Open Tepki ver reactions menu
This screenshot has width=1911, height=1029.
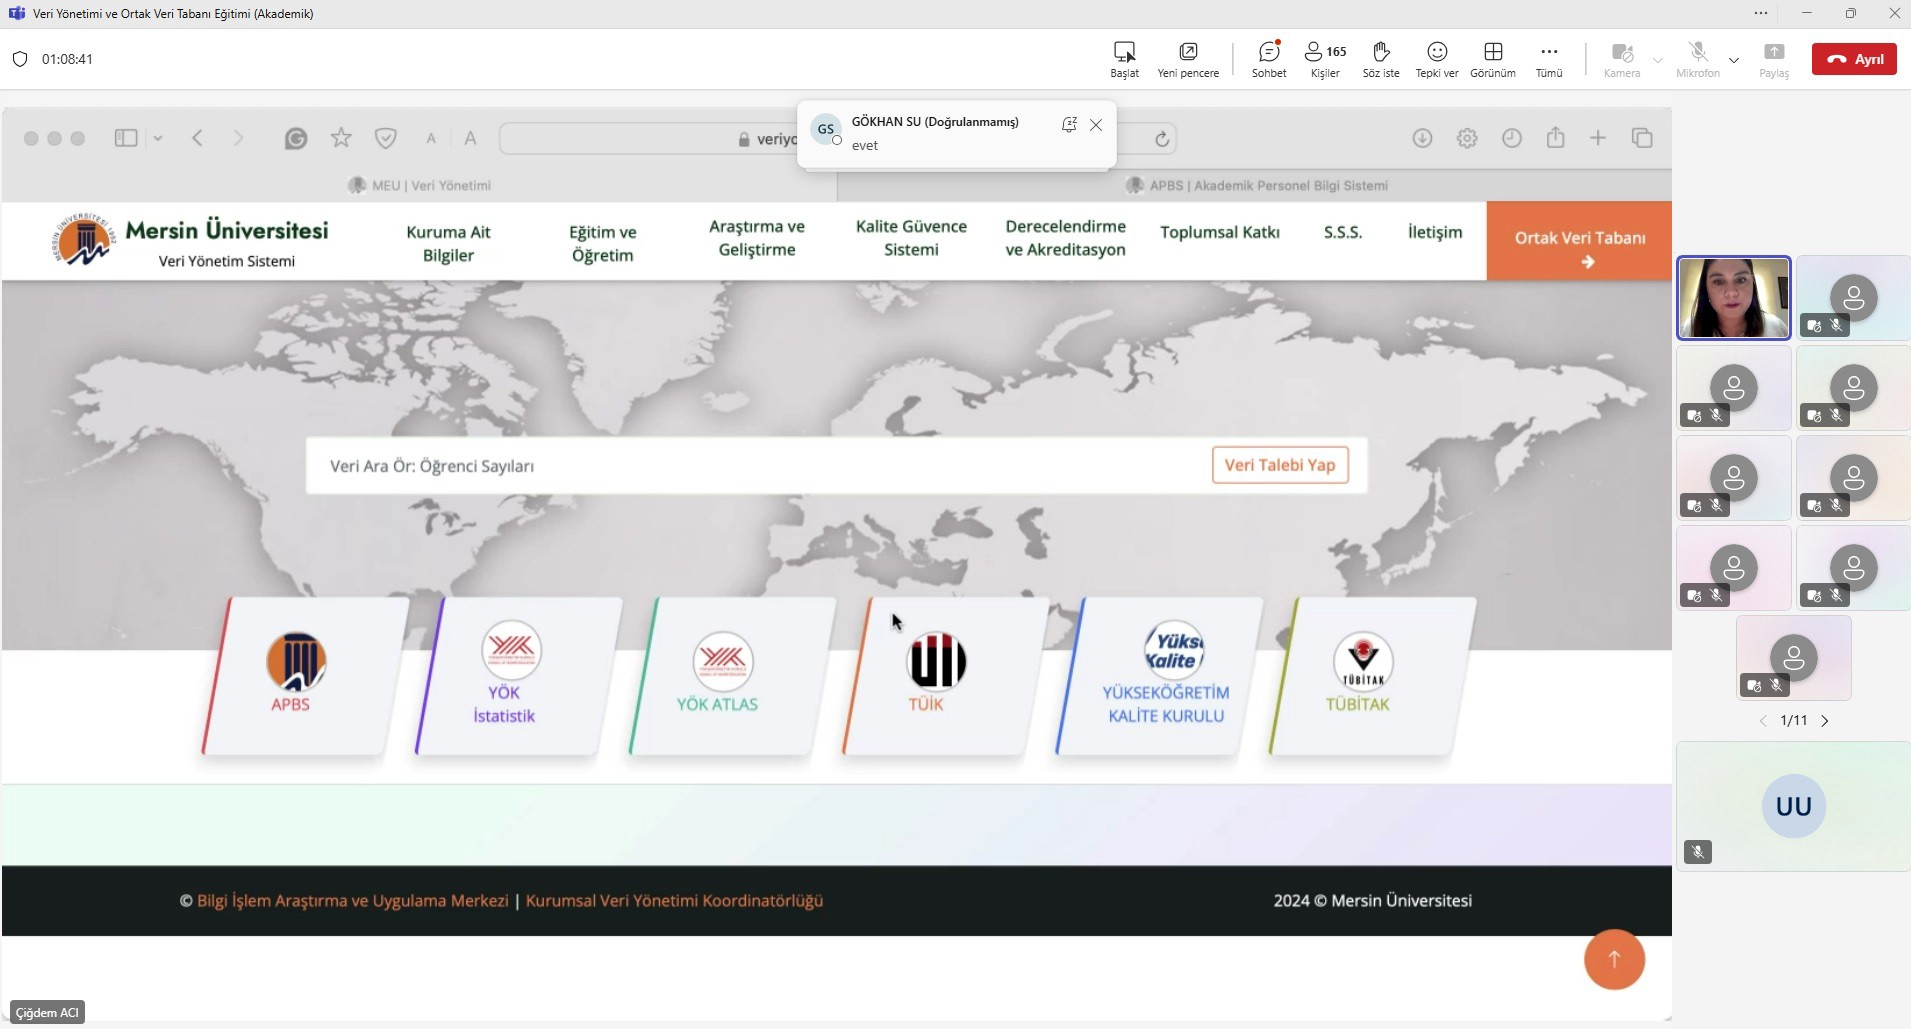(x=1437, y=59)
